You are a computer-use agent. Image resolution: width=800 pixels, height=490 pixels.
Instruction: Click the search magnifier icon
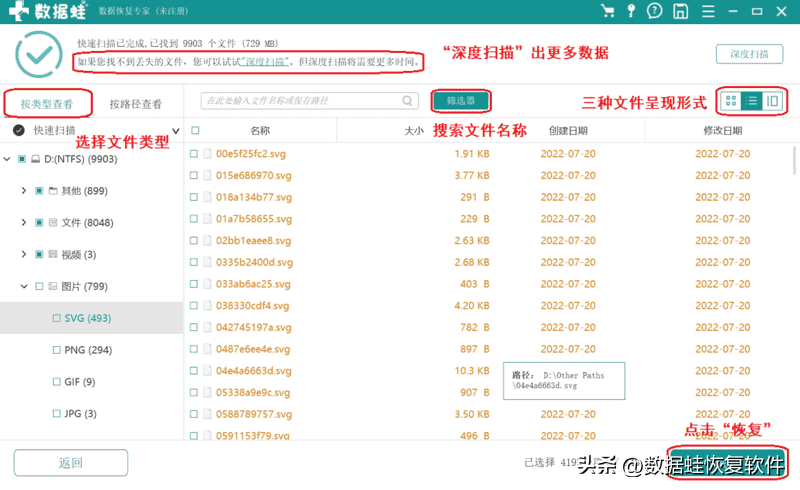(407, 101)
